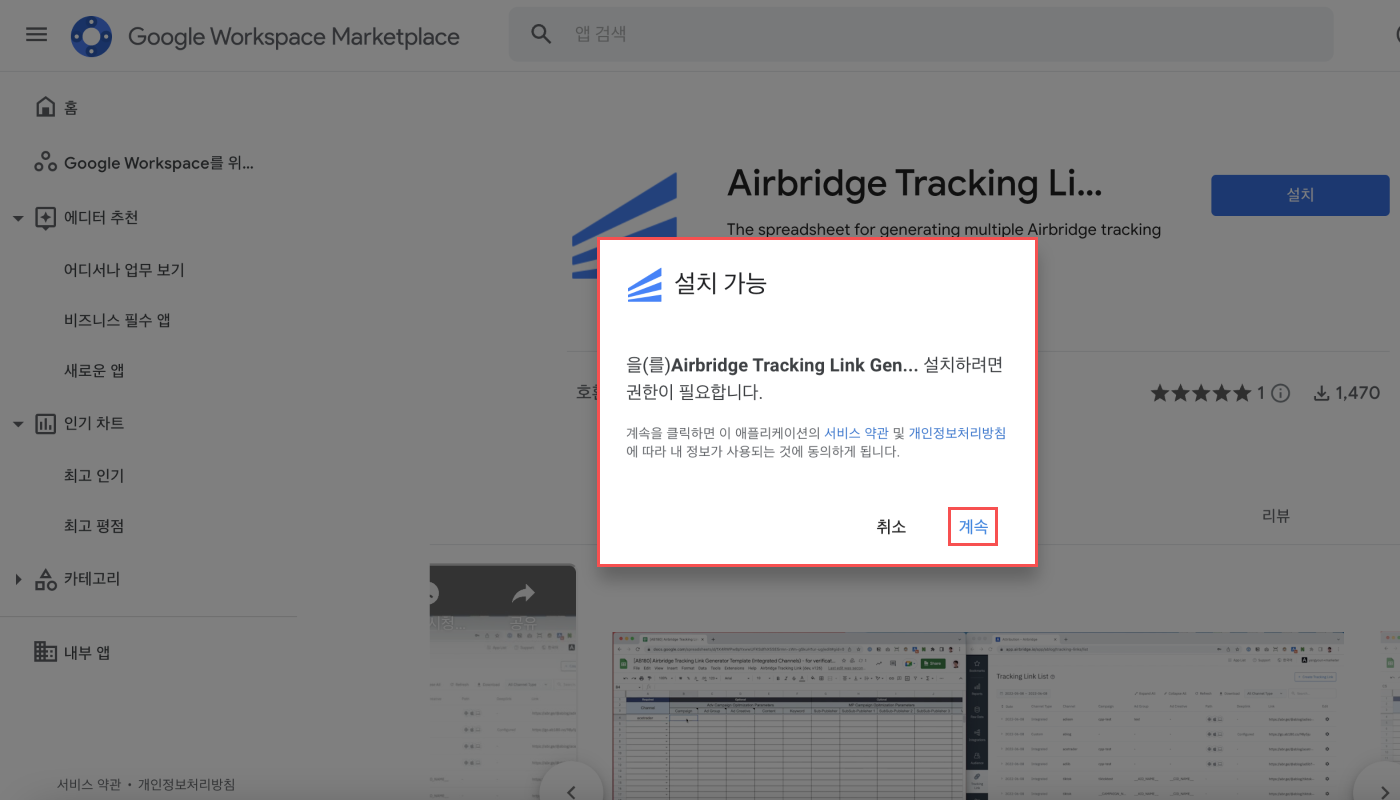Collapse the 에디터 추천 section arrow
1400x800 pixels.
17,218
